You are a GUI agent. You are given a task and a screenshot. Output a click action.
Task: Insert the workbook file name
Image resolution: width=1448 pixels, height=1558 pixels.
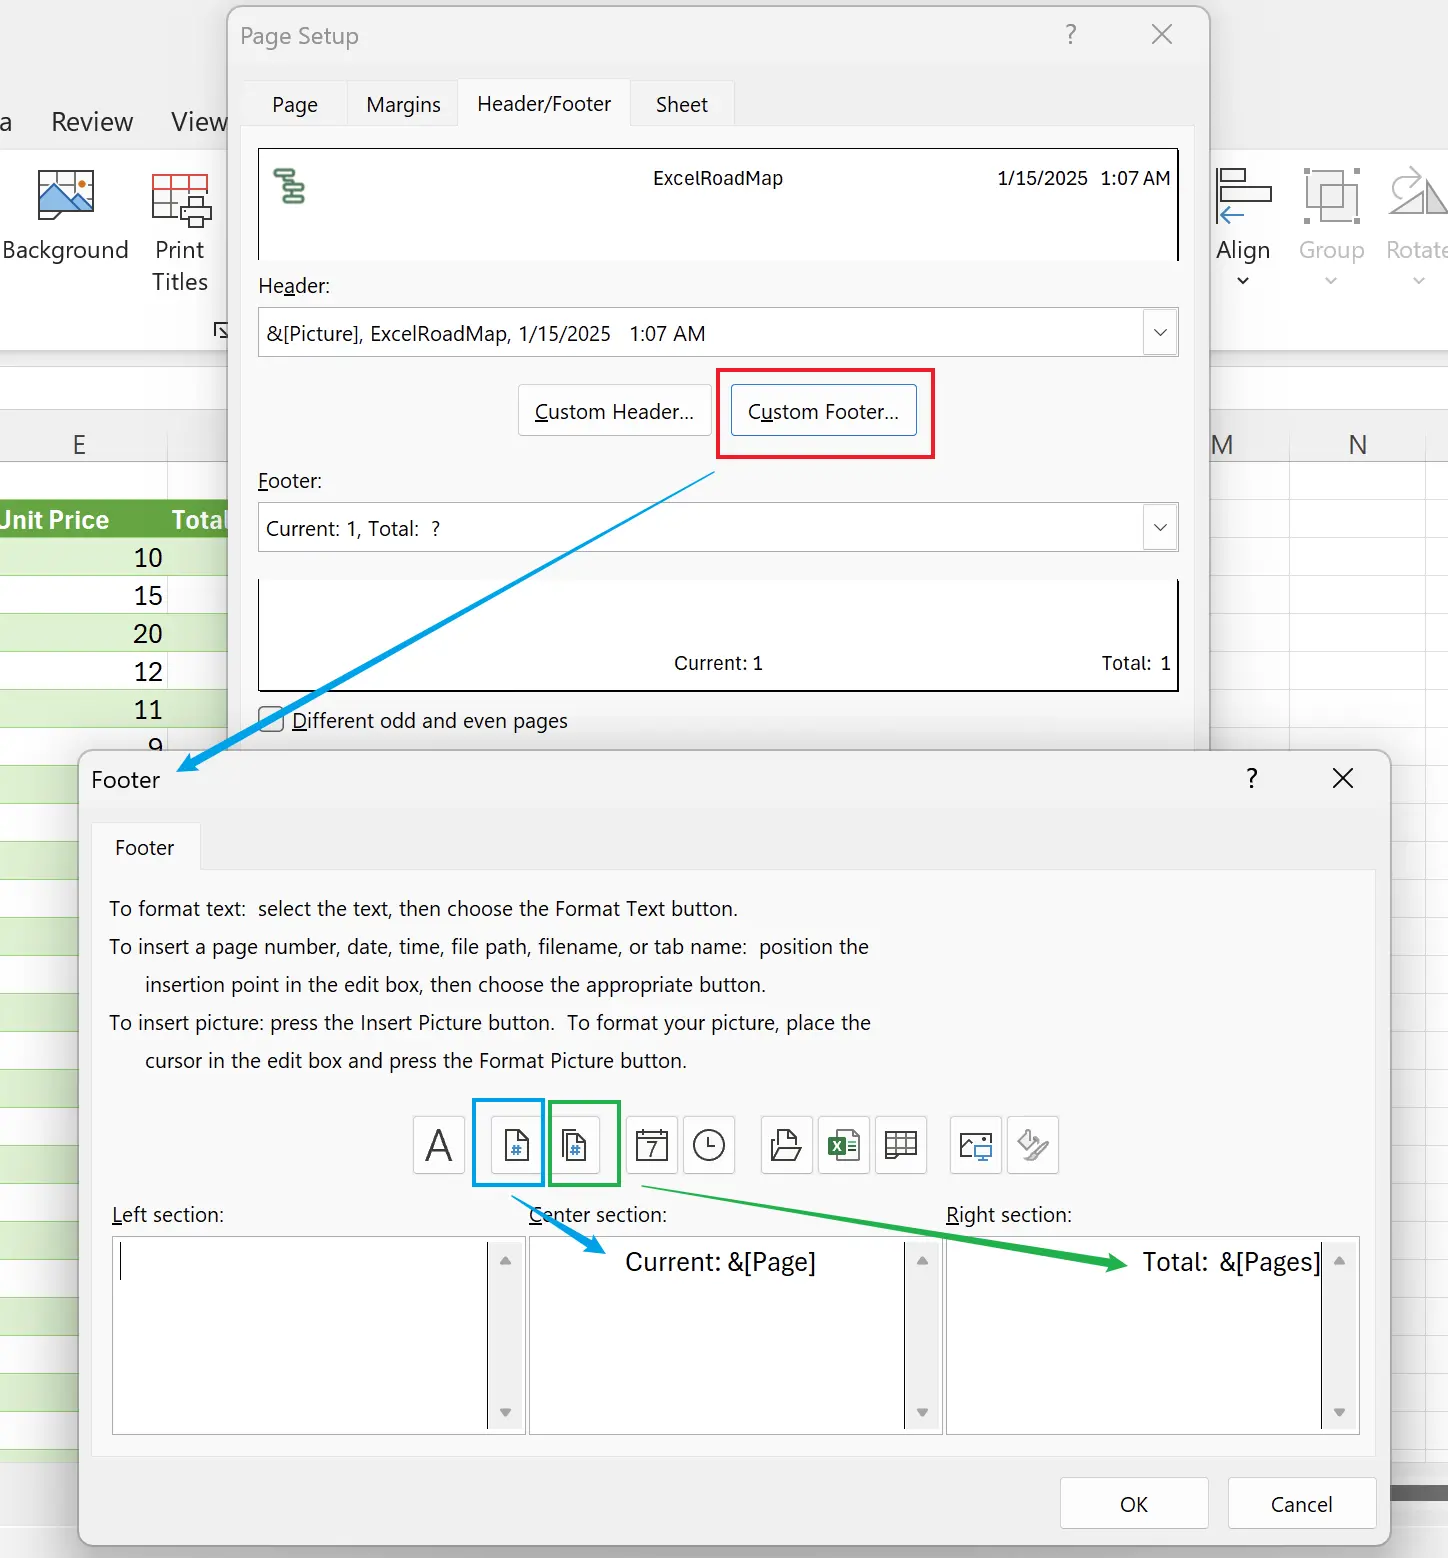pyautogui.click(x=843, y=1144)
